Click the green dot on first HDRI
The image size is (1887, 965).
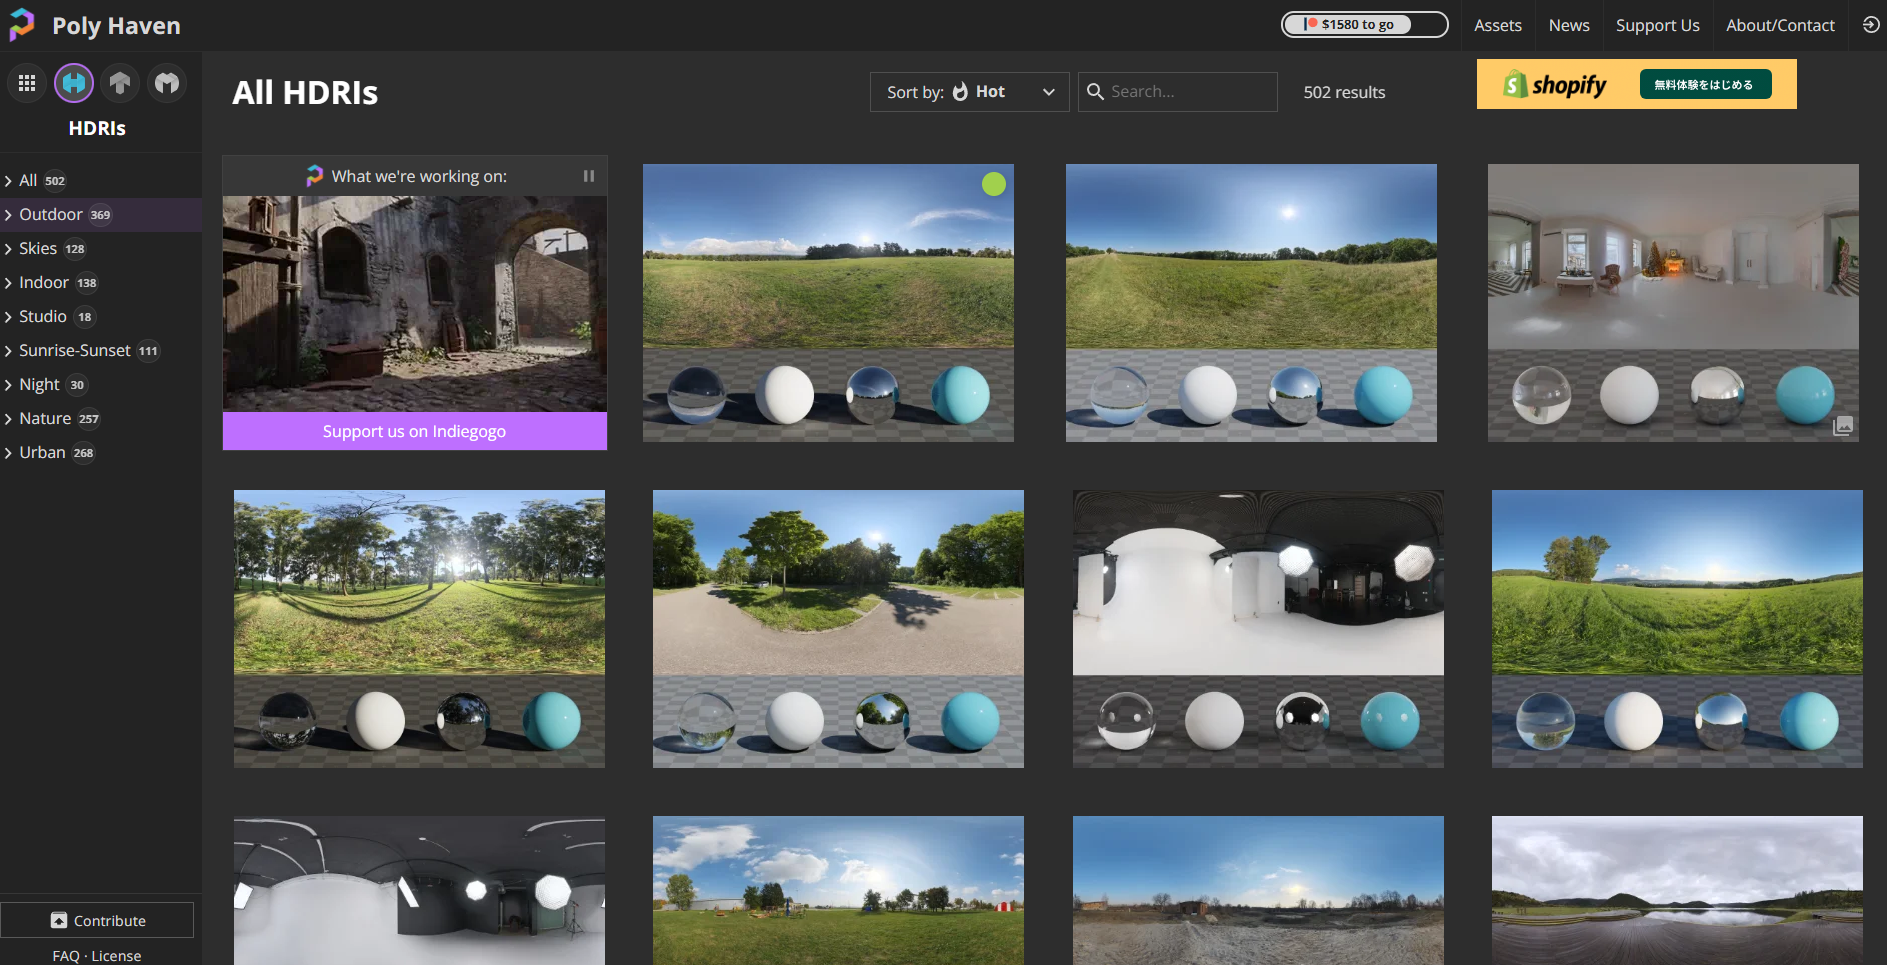point(993,184)
